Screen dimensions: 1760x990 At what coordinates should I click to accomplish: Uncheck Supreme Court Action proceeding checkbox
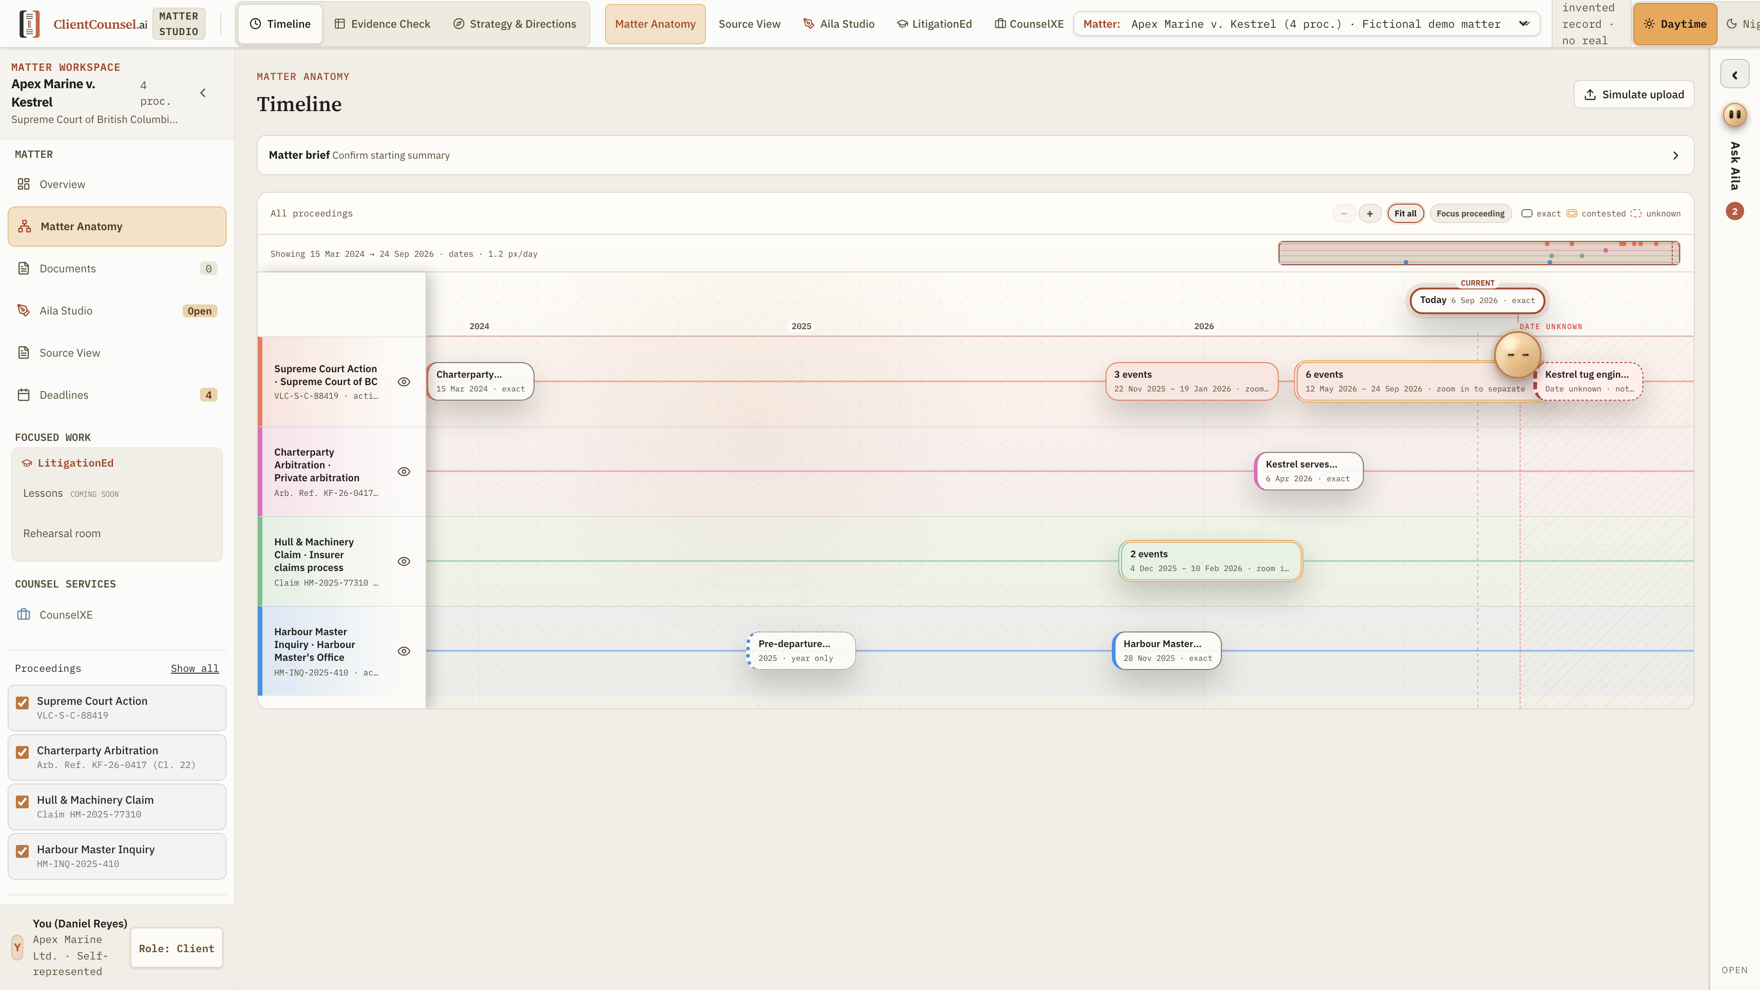[x=22, y=703]
